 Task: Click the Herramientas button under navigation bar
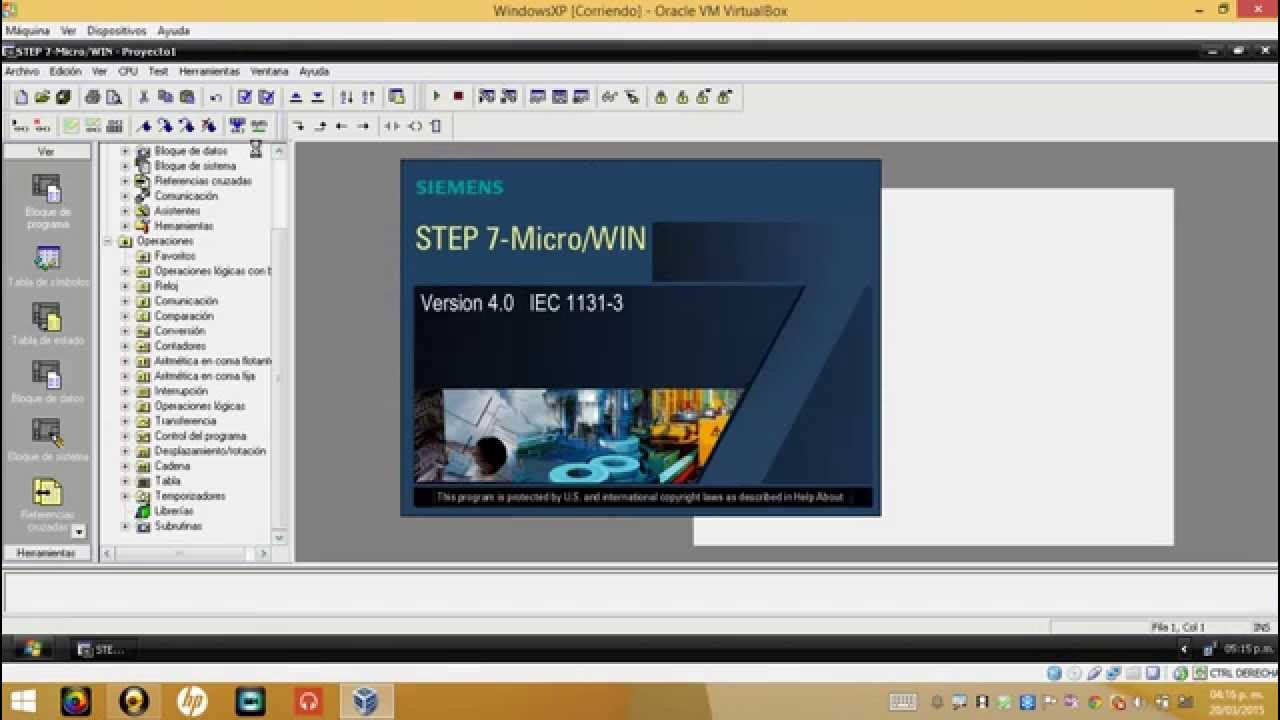coord(46,553)
